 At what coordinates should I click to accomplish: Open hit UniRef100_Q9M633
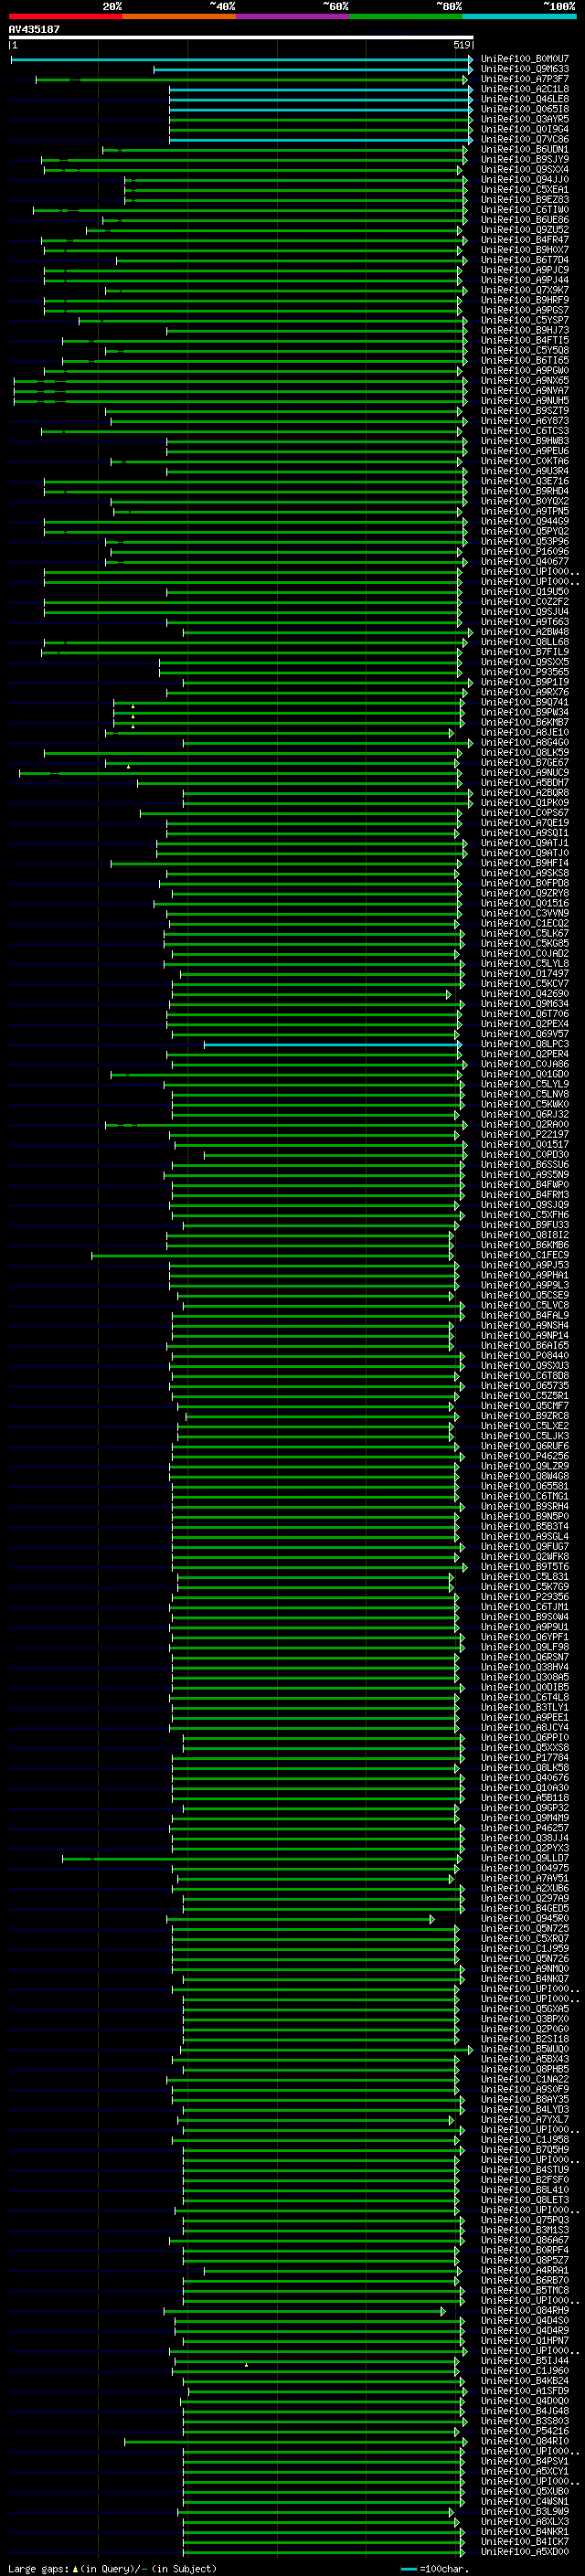pos(524,69)
